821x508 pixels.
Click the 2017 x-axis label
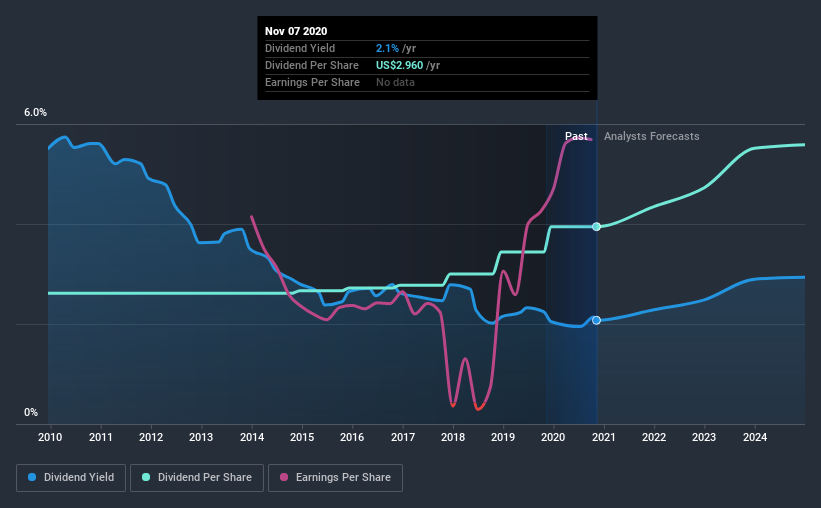(403, 437)
